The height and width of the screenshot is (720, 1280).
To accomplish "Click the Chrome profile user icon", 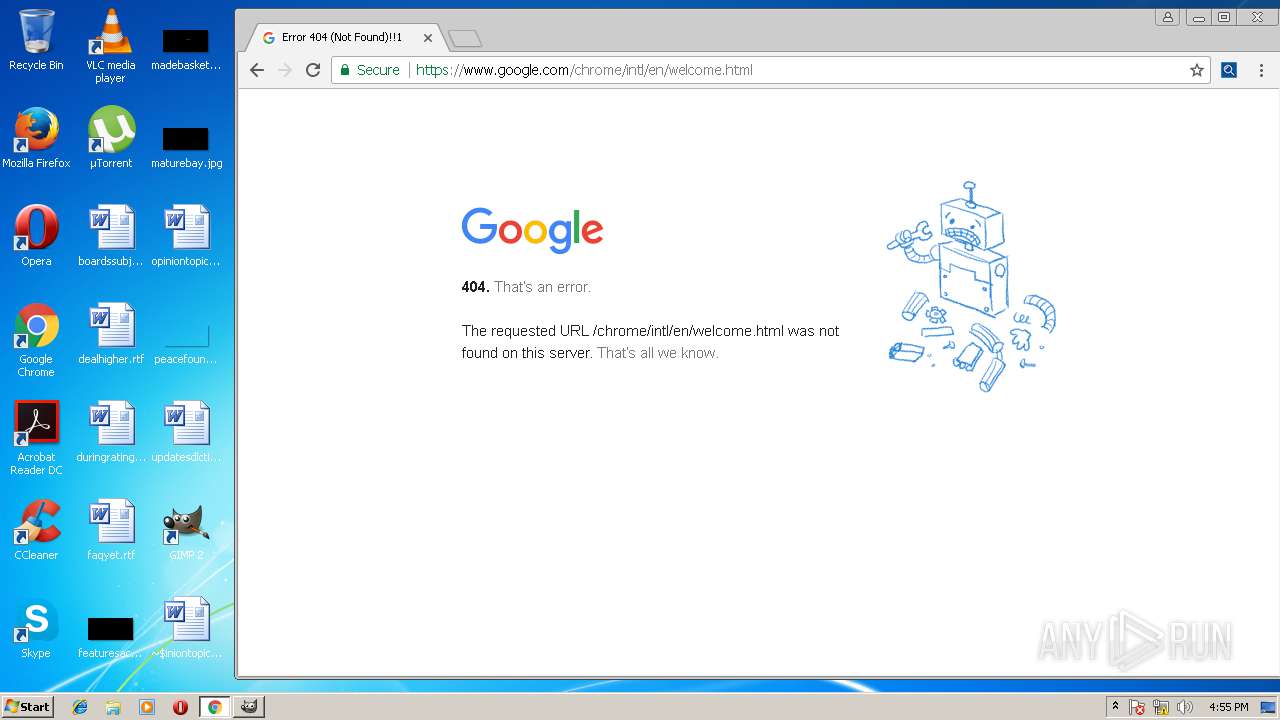I will 1167,17.
